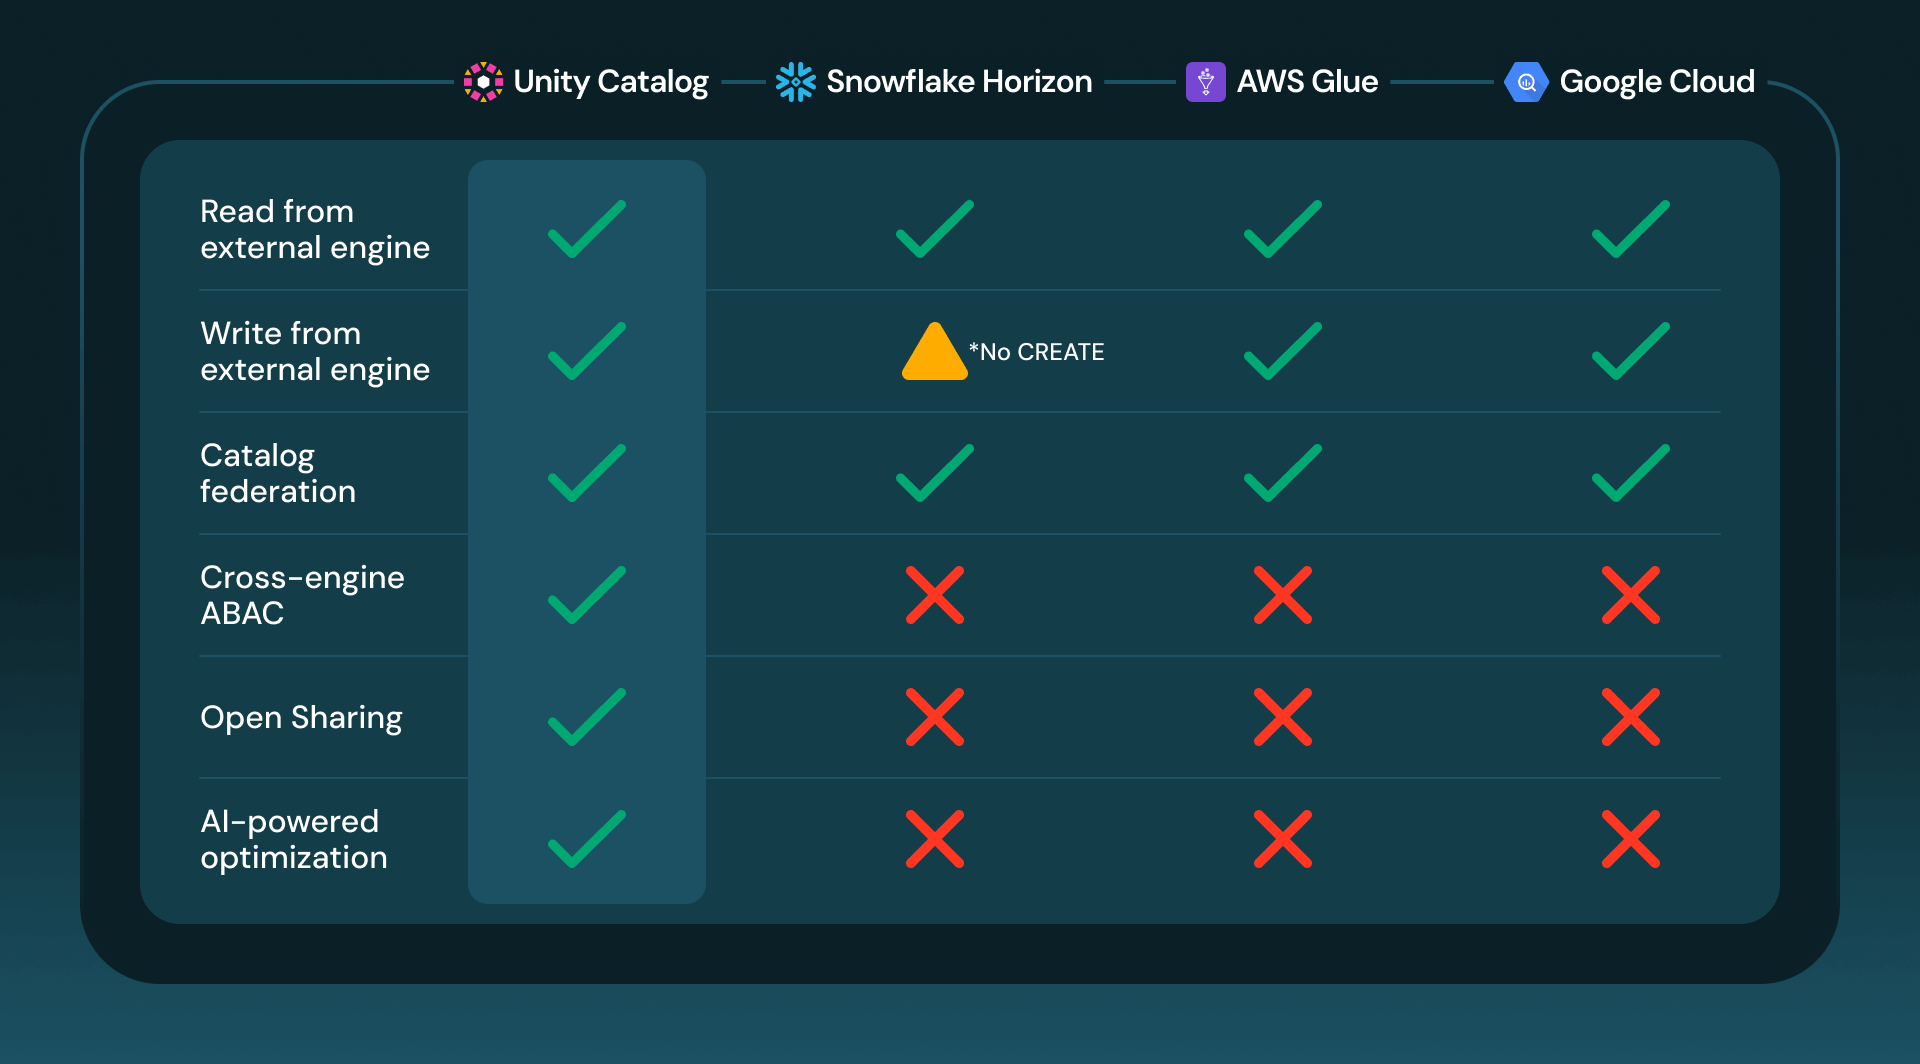The height and width of the screenshot is (1064, 1920).
Task: Click Snowflake Horizon's red X for Open Sharing
Action: click(x=935, y=717)
